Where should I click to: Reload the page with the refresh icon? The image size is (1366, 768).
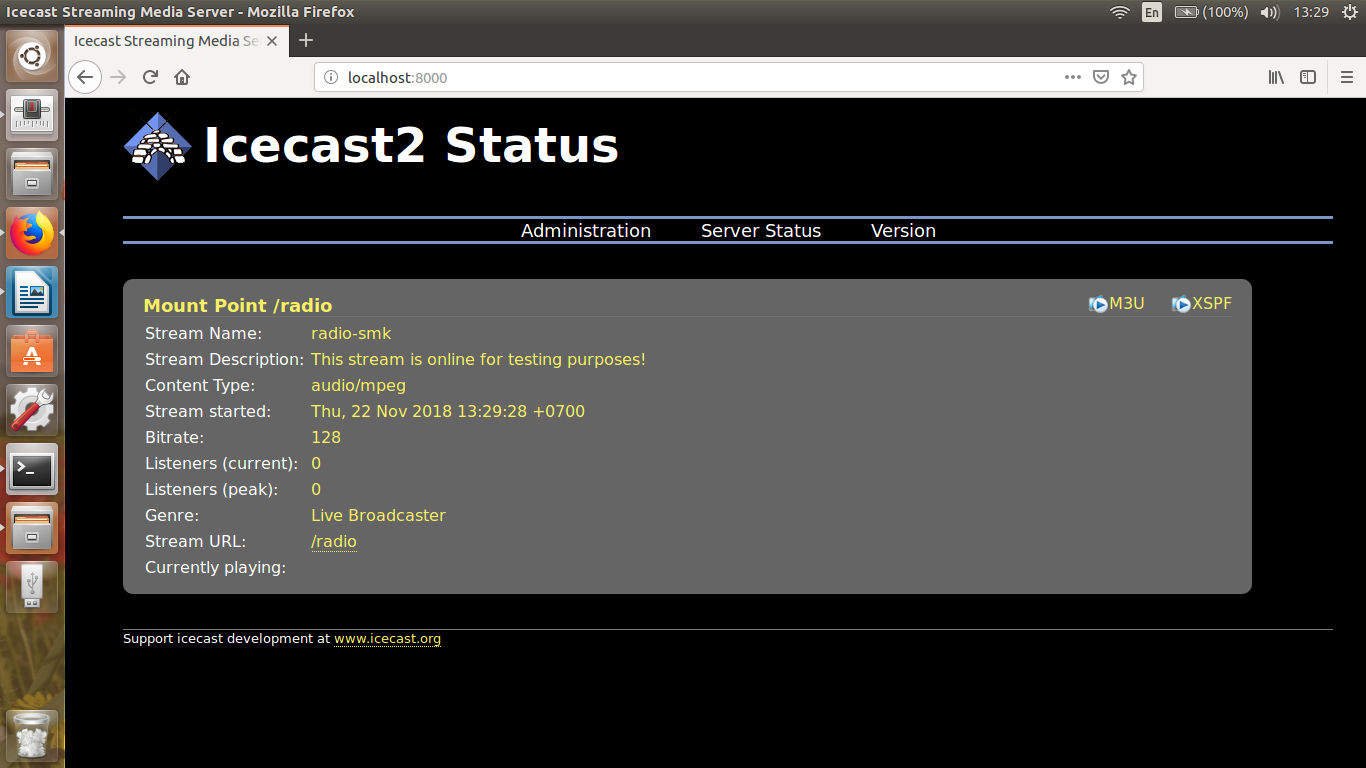[x=149, y=77]
